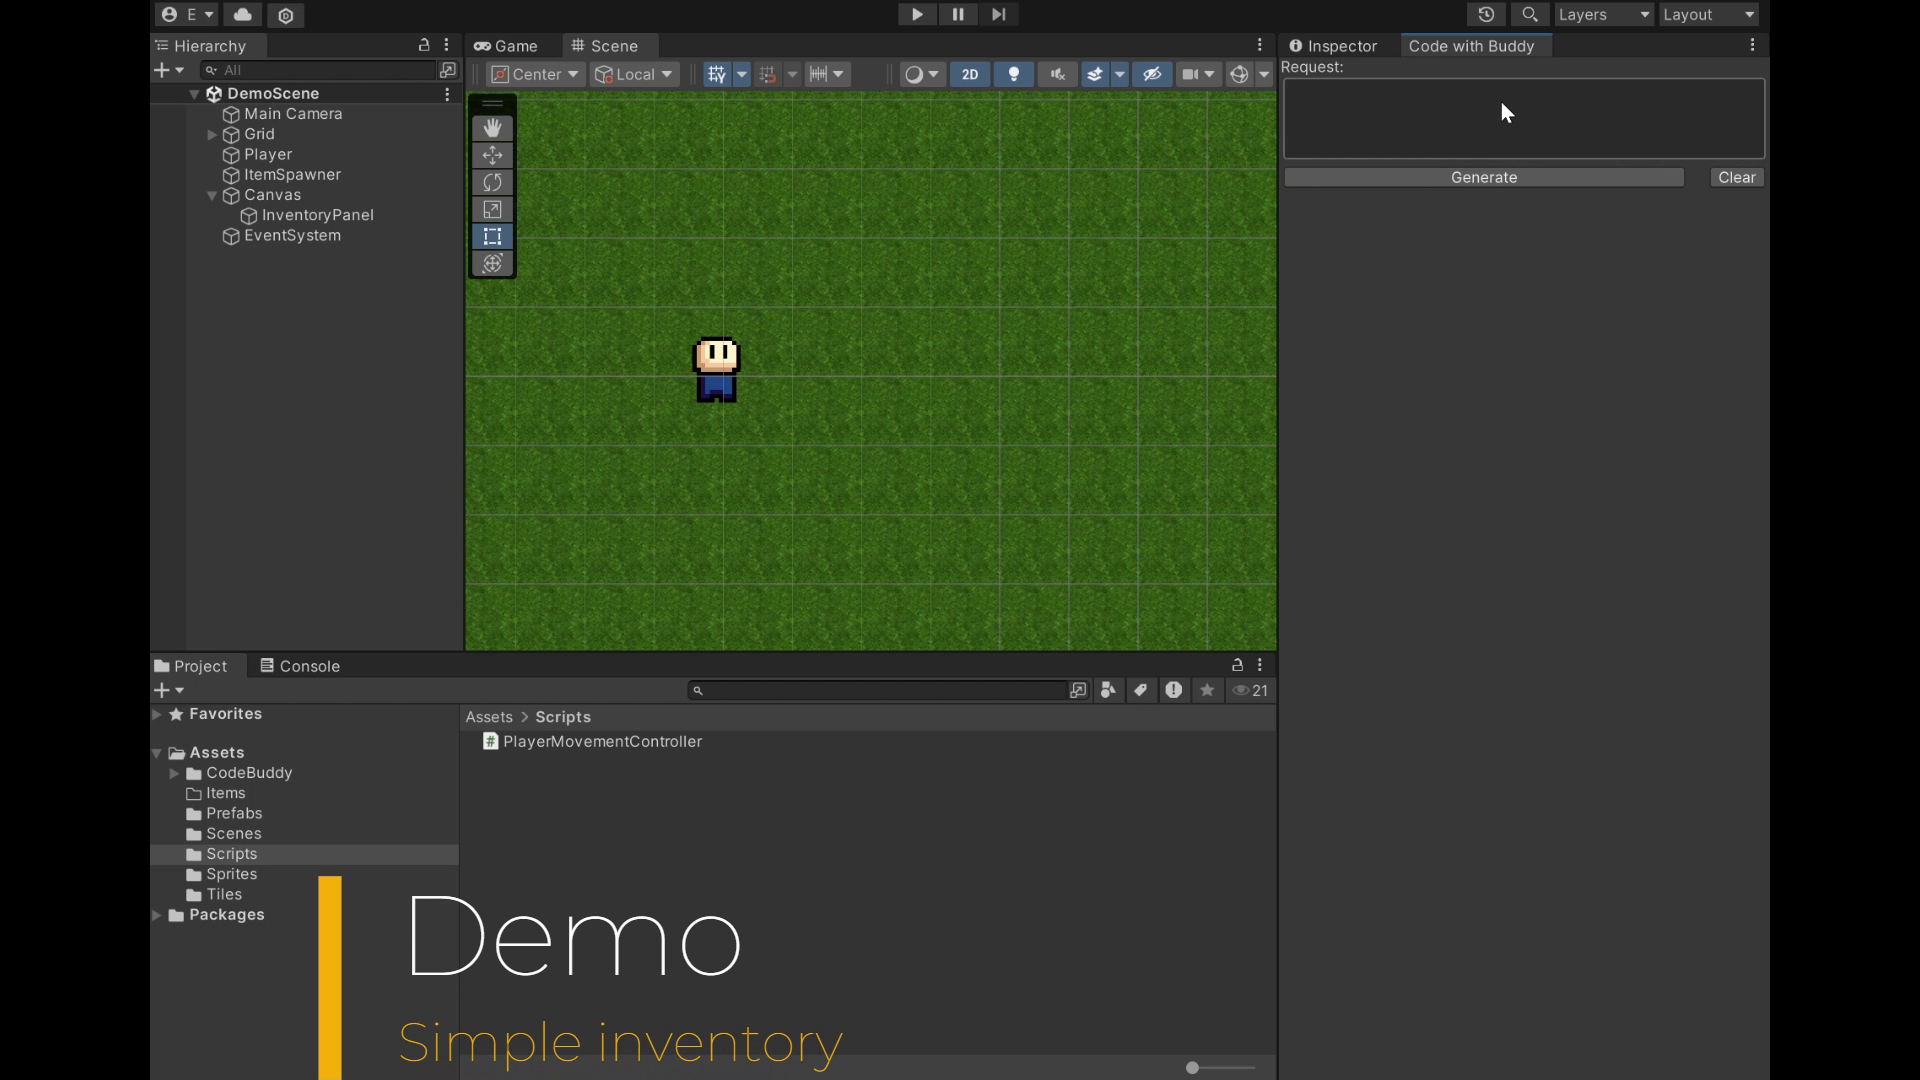Open the Gizmos dropdown
The height and width of the screenshot is (1080, 1920).
(x=1263, y=75)
